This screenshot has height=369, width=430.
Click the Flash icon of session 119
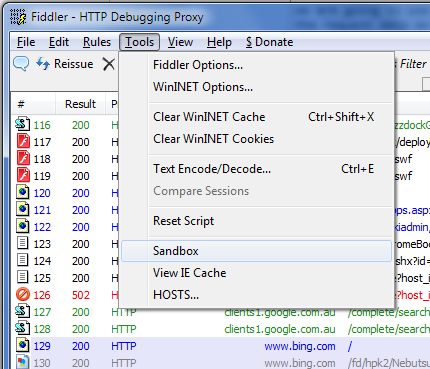[23, 175]
